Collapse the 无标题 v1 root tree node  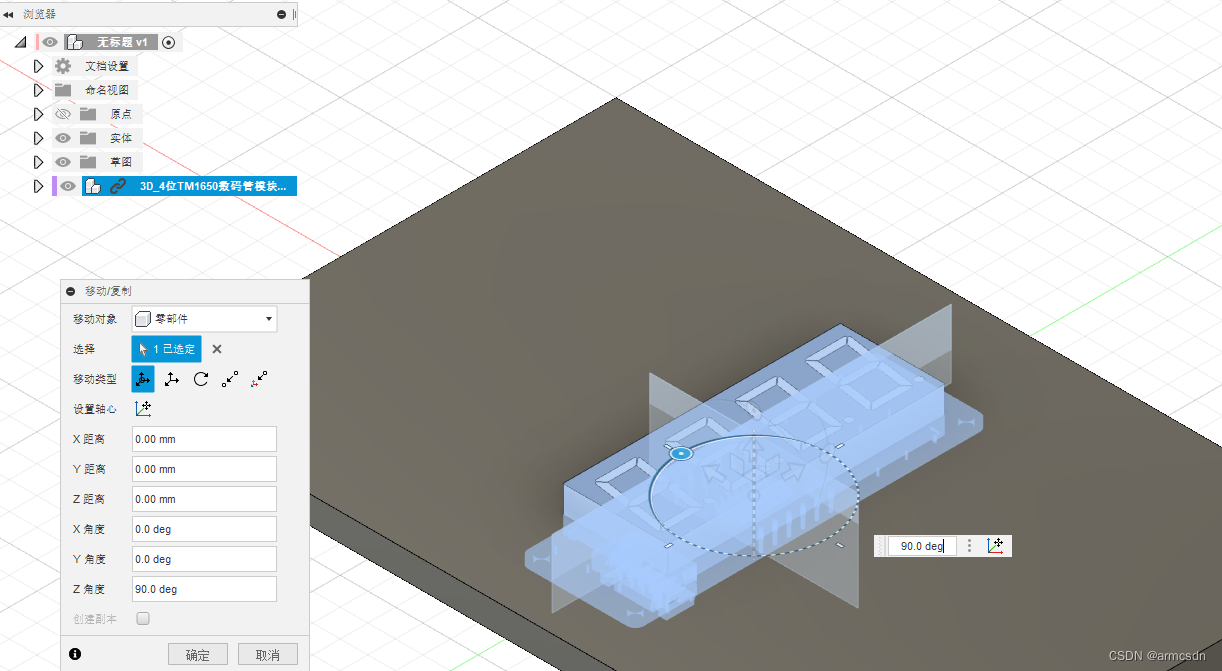pyautogui.click(x=21, y=42)
